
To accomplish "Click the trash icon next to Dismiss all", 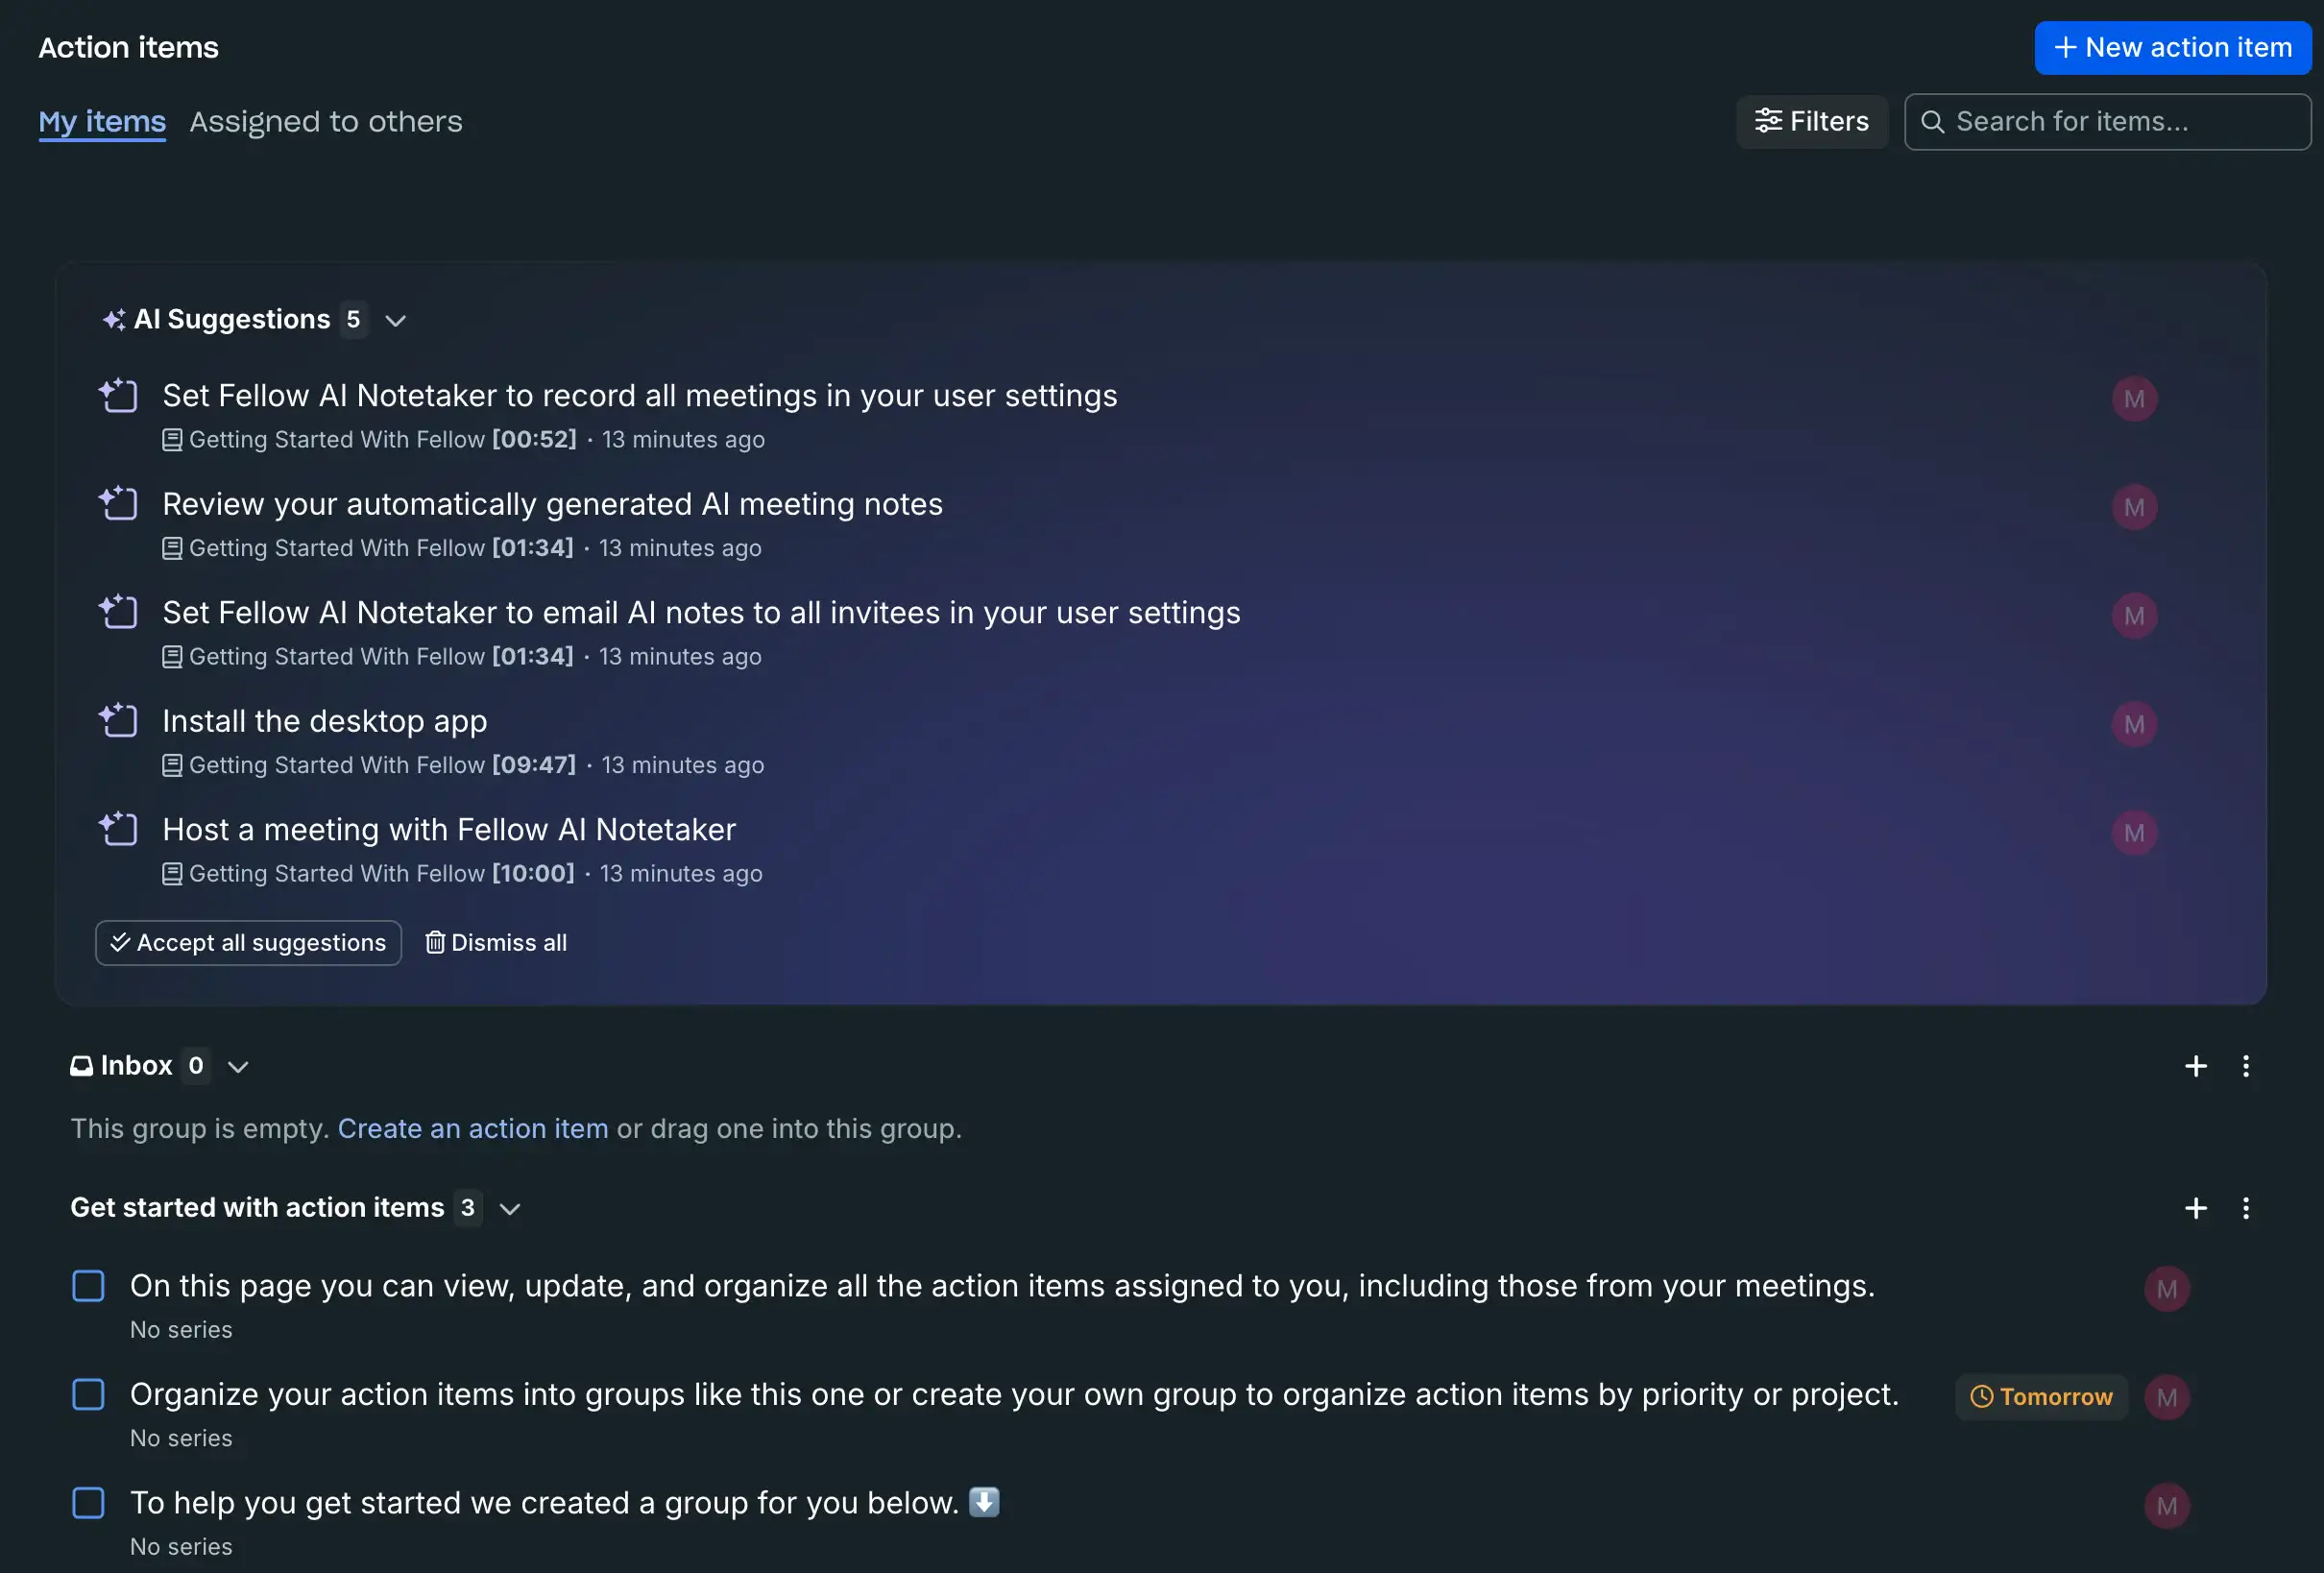I will [x=435, y=942].
